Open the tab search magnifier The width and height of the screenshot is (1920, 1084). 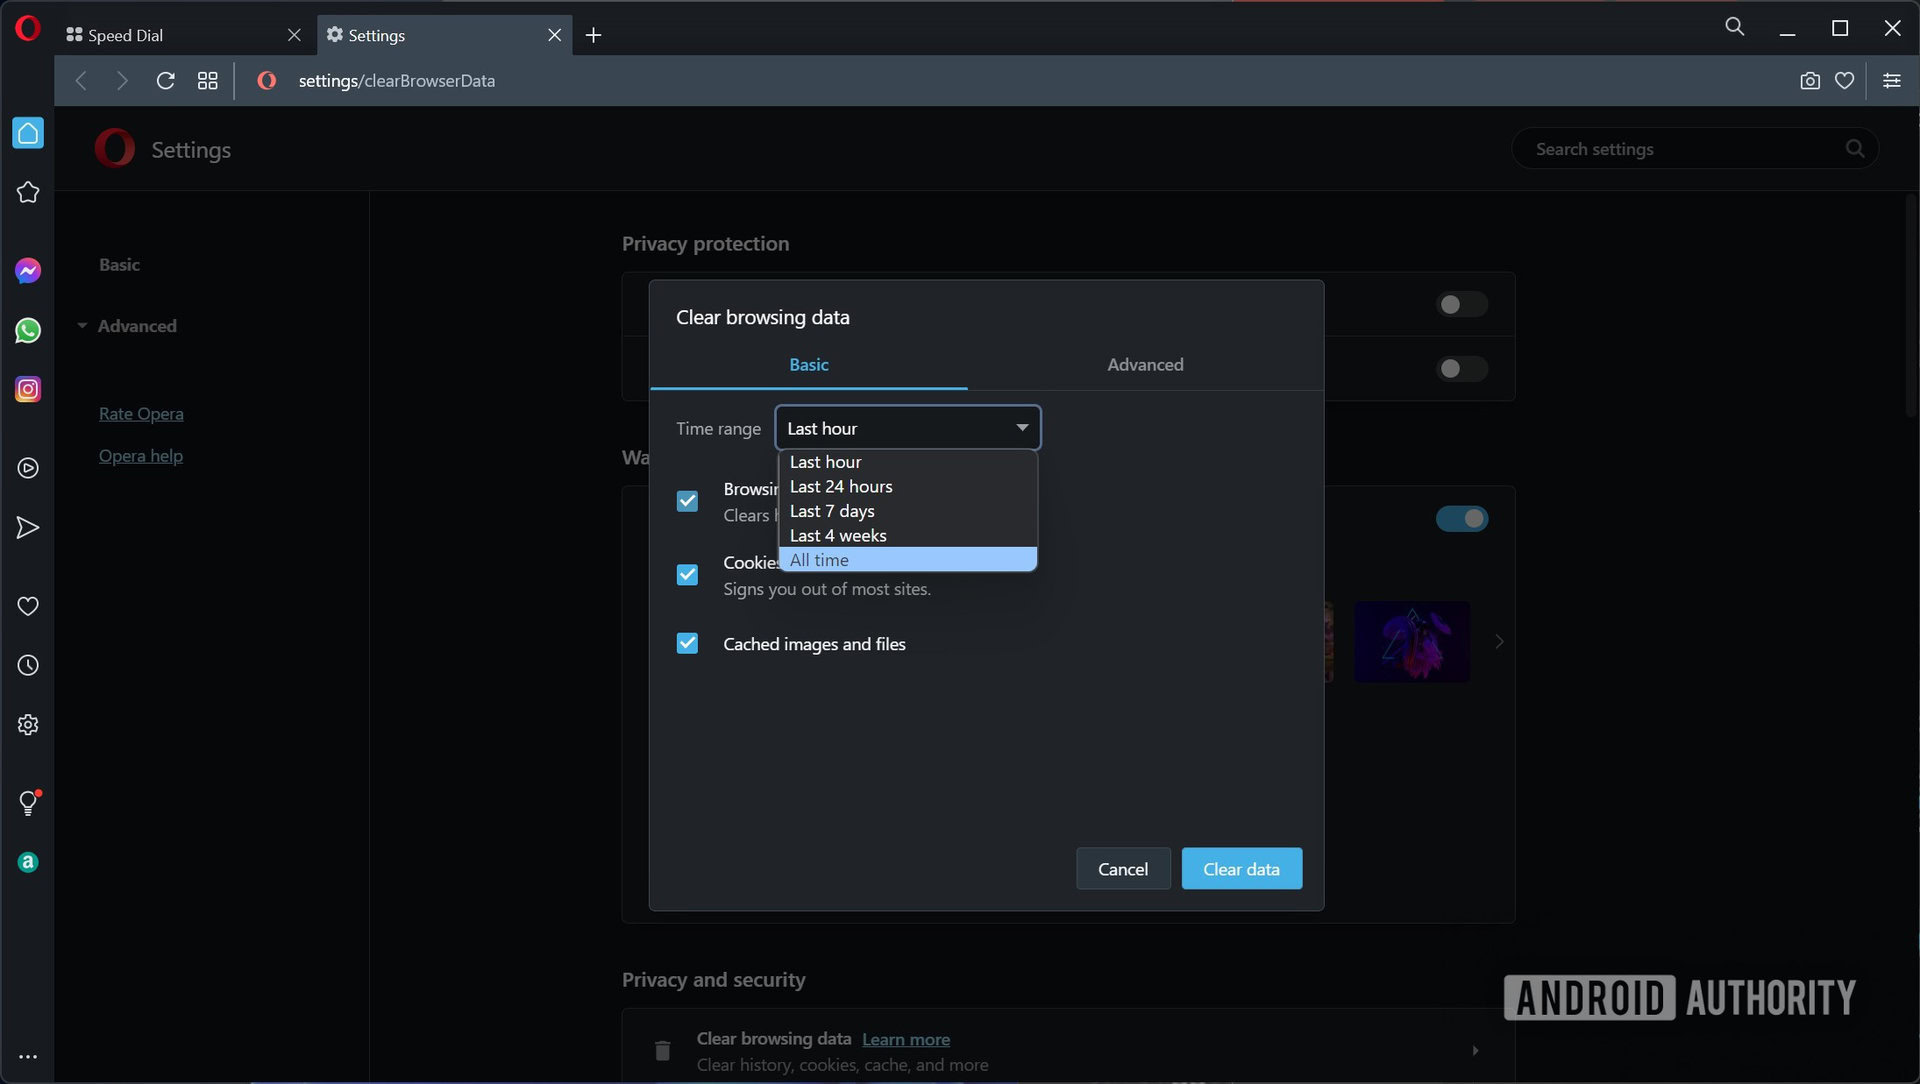point(1735,27)
